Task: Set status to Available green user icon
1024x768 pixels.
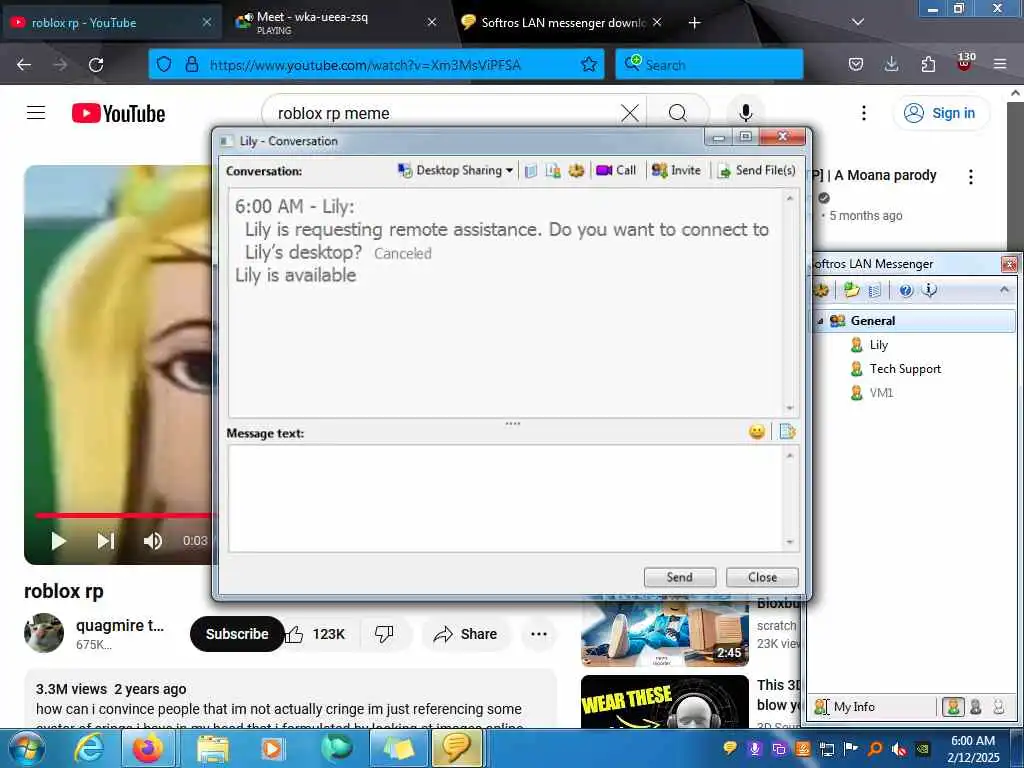Action: [x=953, y=707]
